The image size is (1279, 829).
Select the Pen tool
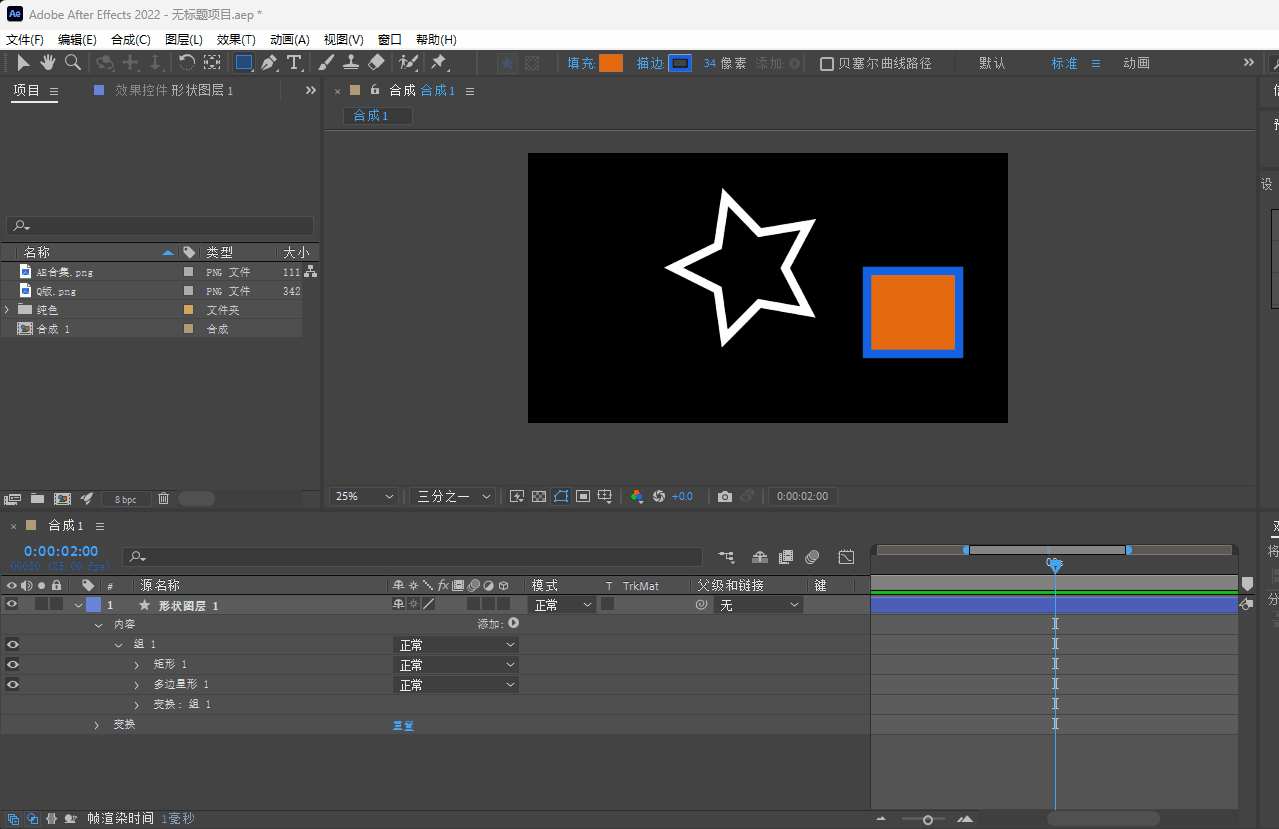point(269,63)
